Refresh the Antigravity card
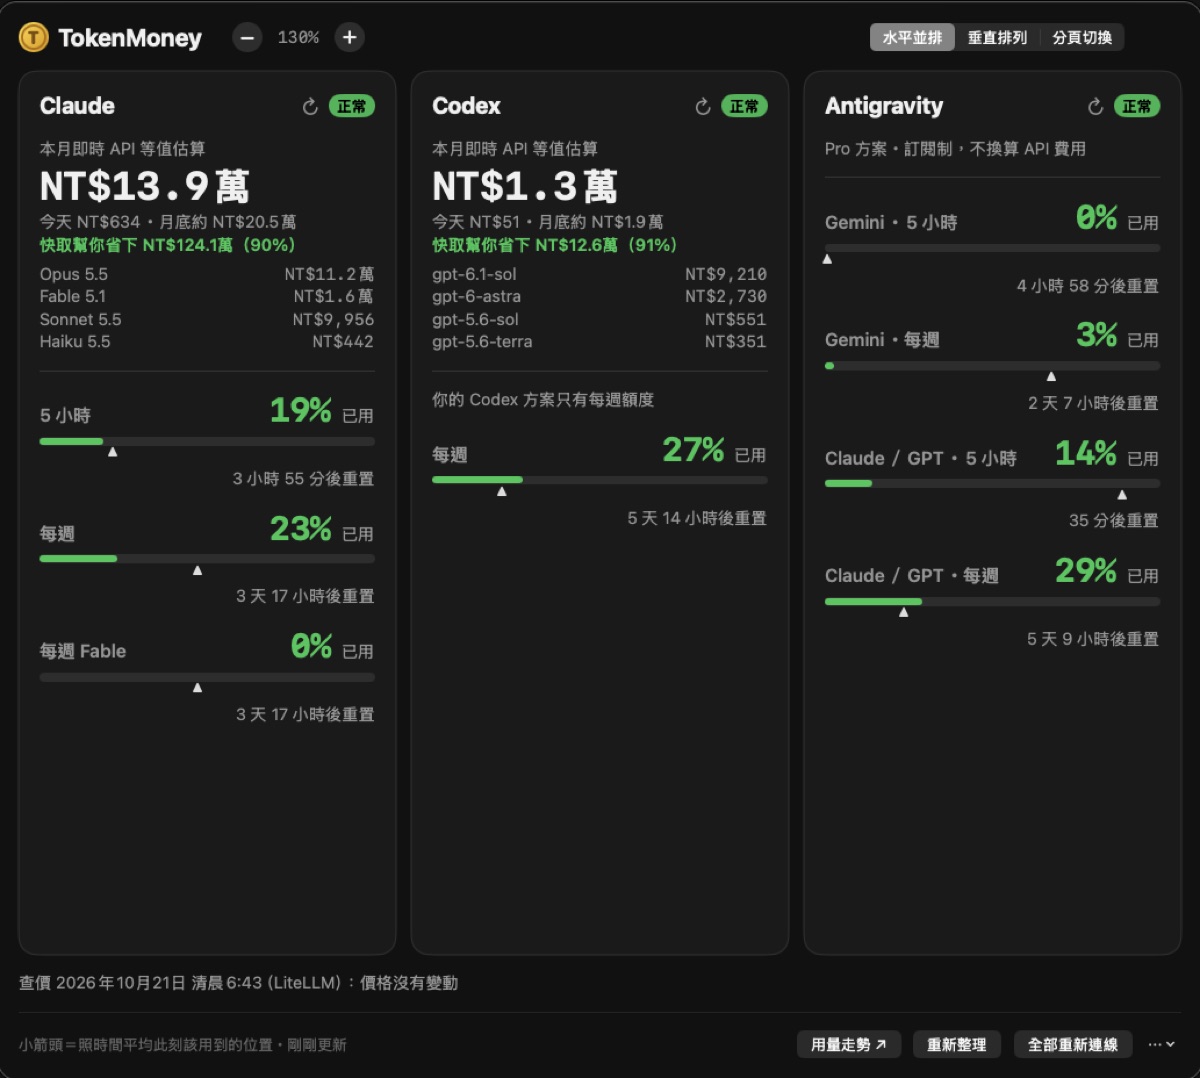The width and height of the screenshot is (1200, 1078). tap(1096, 107)
